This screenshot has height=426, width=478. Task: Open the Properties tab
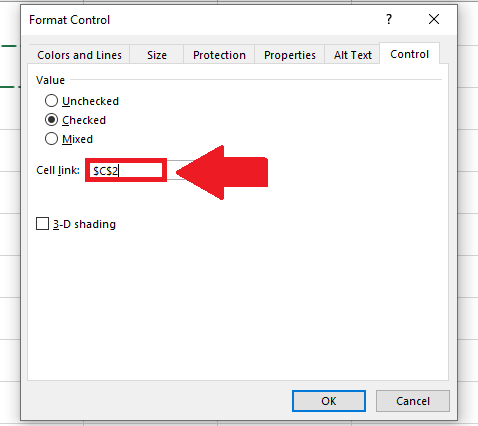coord(290,55)
